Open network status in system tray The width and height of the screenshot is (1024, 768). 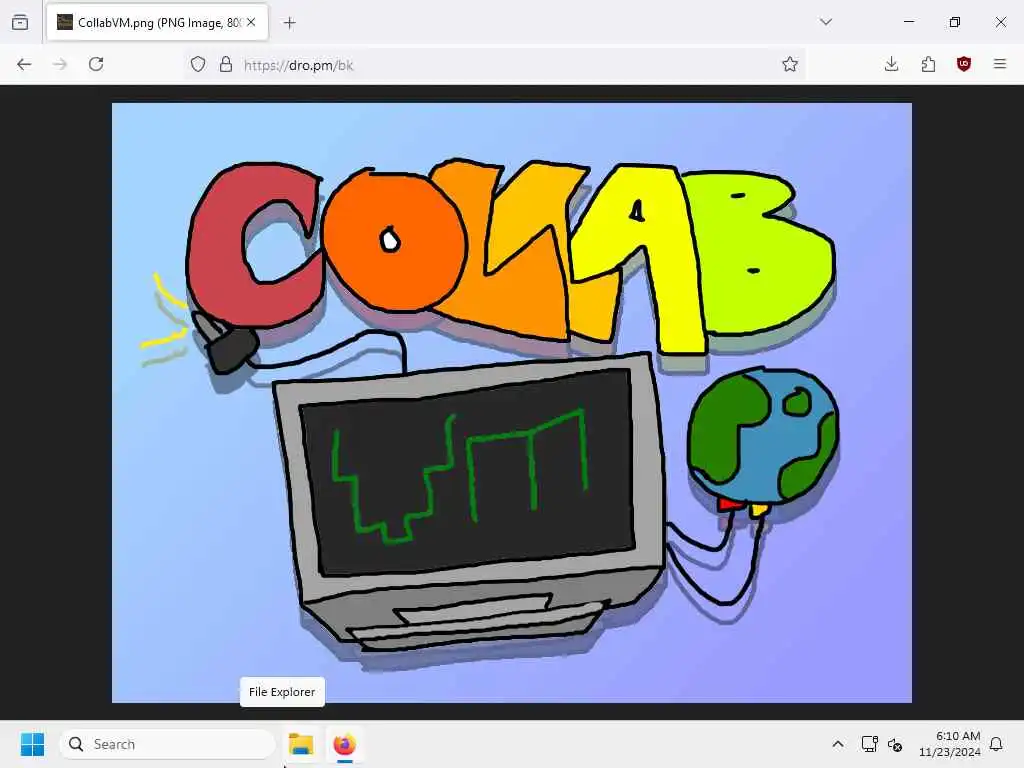point(869,744)
